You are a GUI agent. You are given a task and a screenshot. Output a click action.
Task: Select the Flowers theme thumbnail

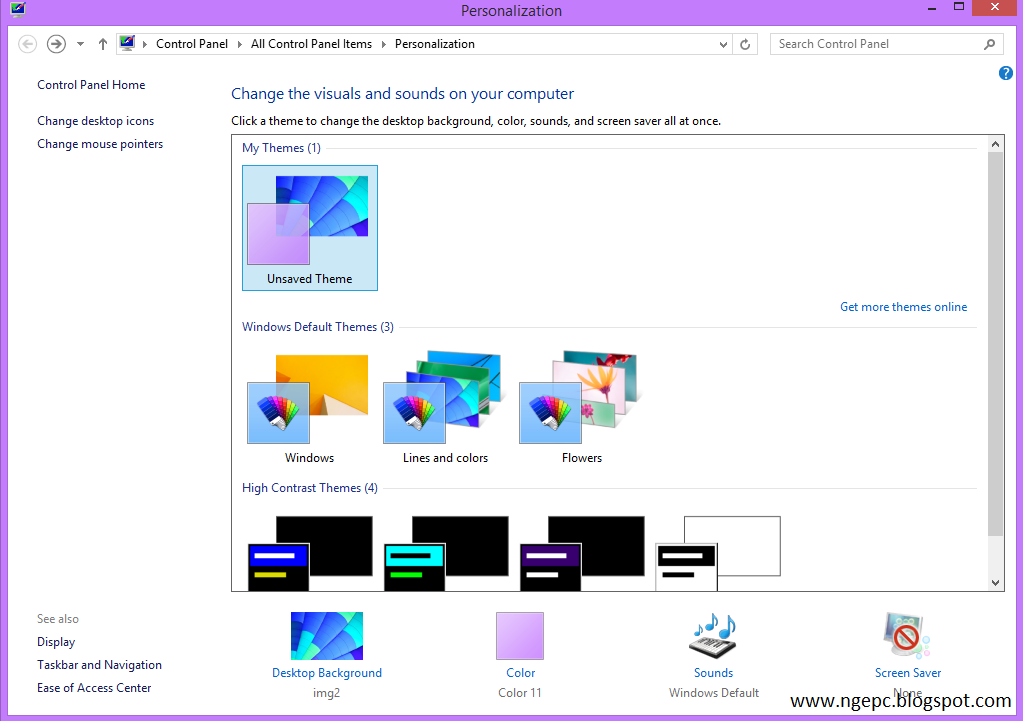(x=581, y=396)
